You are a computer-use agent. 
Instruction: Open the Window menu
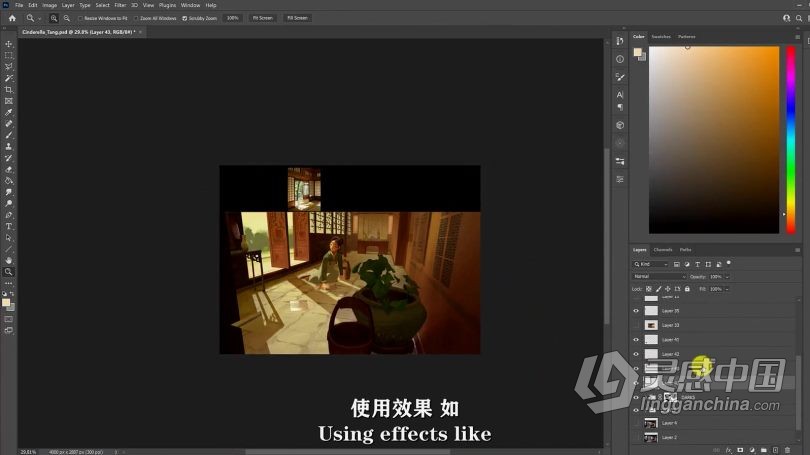pyautogui.click(x=190, y=5)
